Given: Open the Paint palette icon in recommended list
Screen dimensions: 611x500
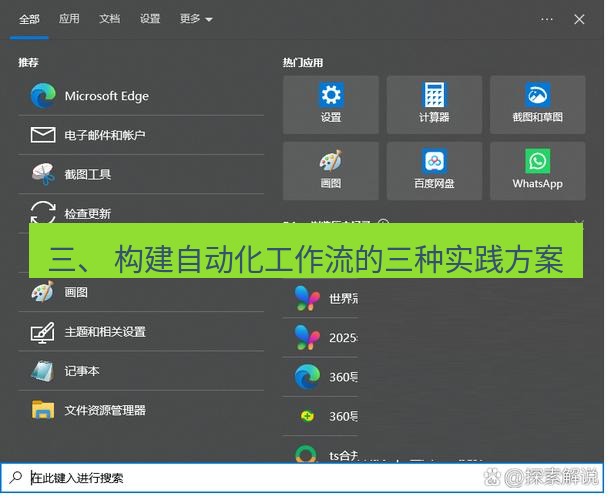Looking at the screenshot, I should coord(42,292).
